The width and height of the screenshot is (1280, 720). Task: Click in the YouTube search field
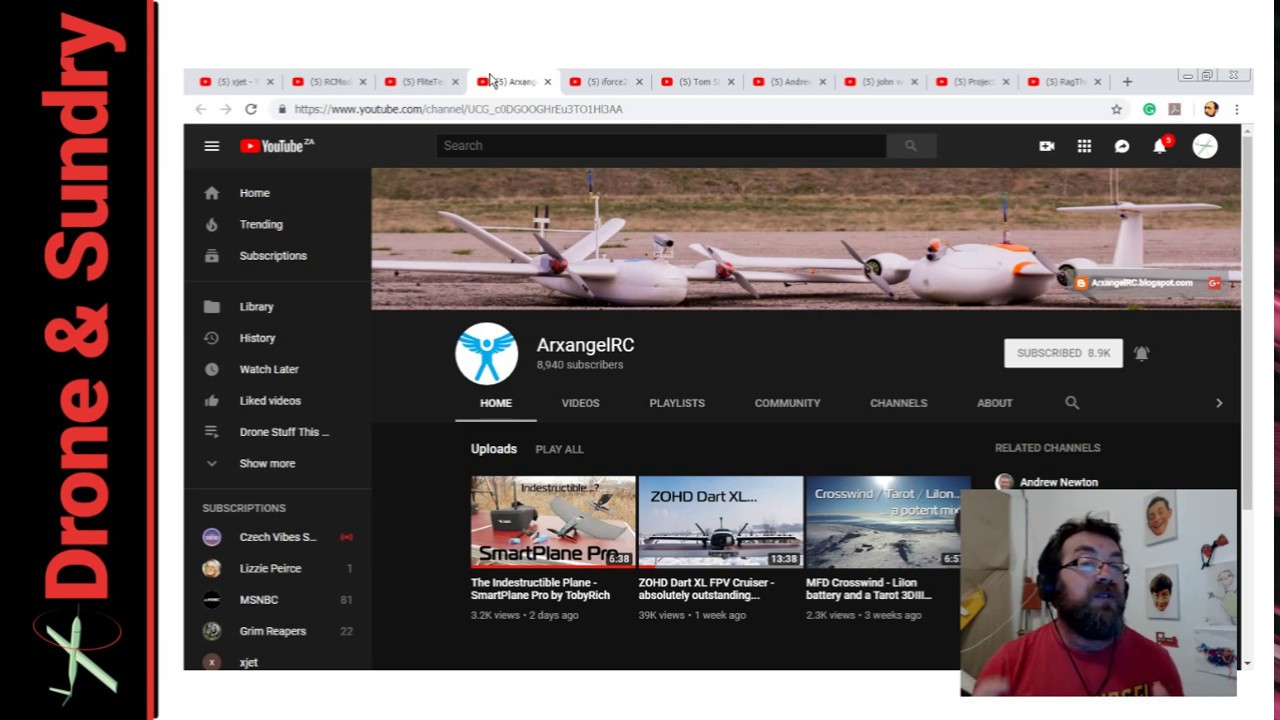[661, 146]
